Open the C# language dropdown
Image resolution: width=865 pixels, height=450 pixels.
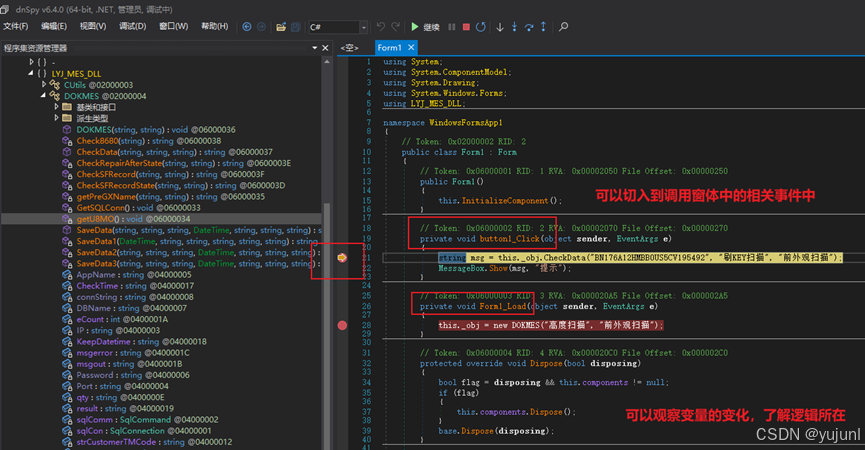point(338,26)
